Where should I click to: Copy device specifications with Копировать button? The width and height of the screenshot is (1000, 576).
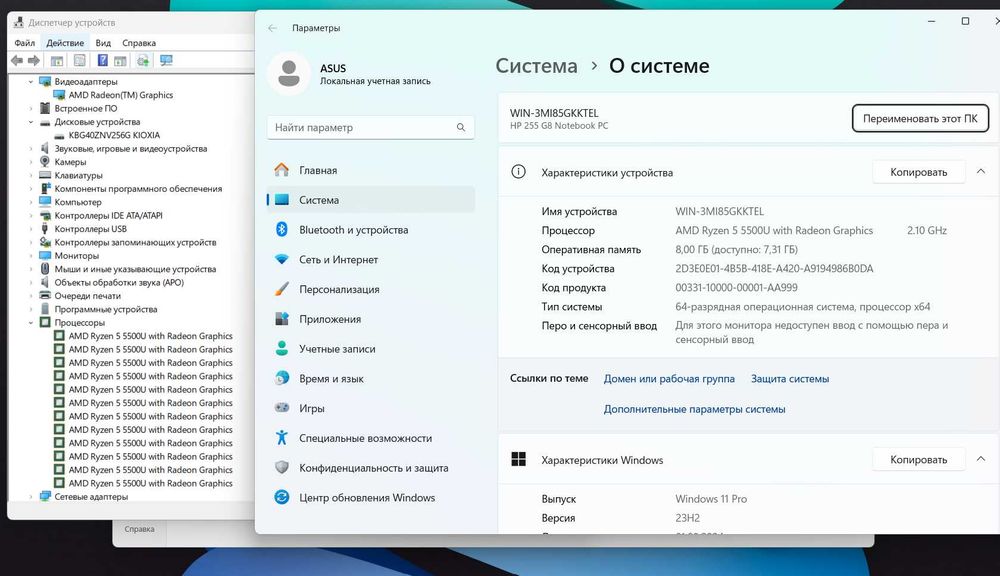click(918, 172)
